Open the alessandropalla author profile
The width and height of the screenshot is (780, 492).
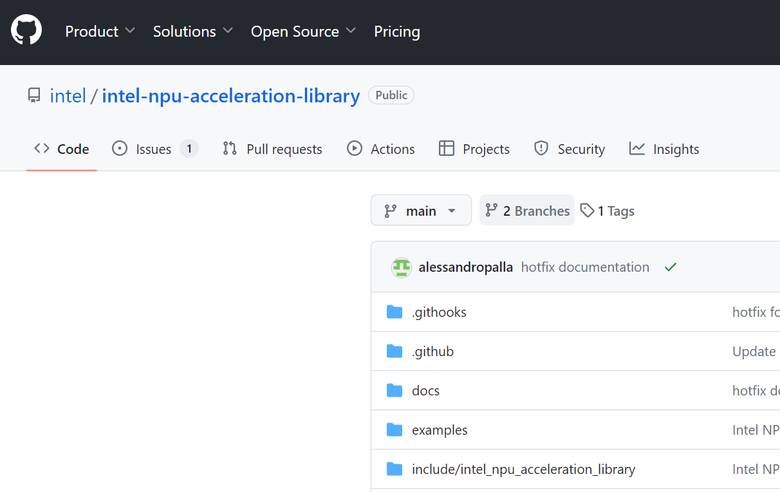click(x=466, y=267)
